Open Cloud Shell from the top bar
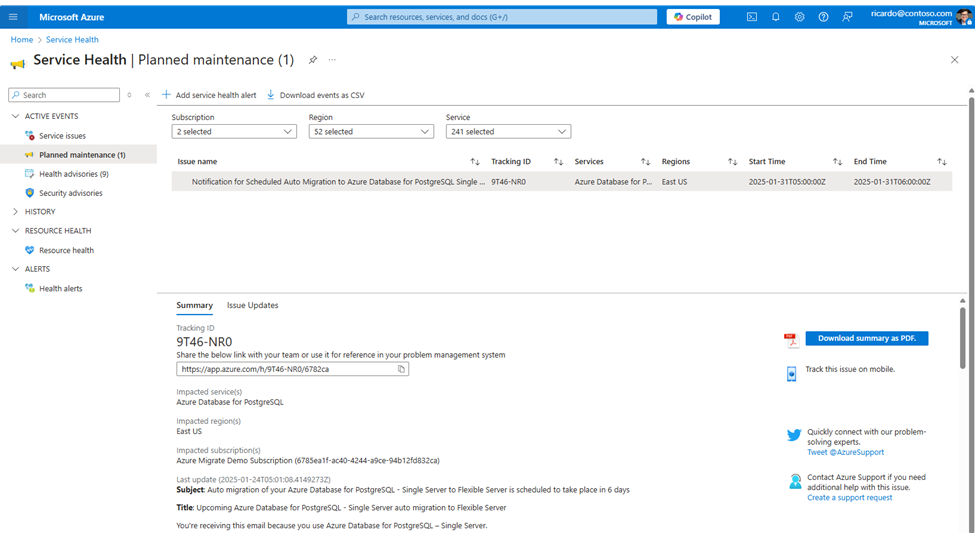975x533 pixels. 752,17
